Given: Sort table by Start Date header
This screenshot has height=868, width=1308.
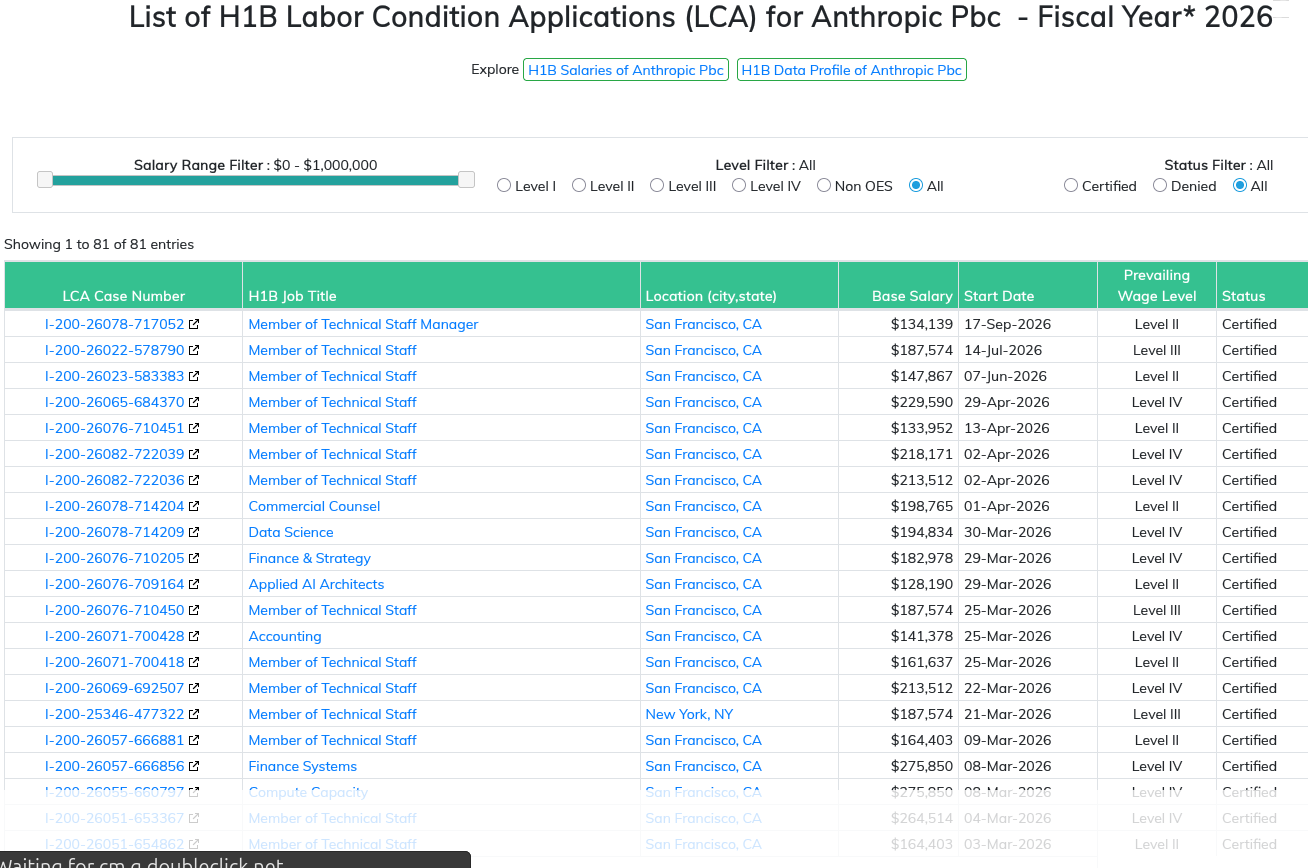Looking at the screenshot, I should coord(1027,286).
